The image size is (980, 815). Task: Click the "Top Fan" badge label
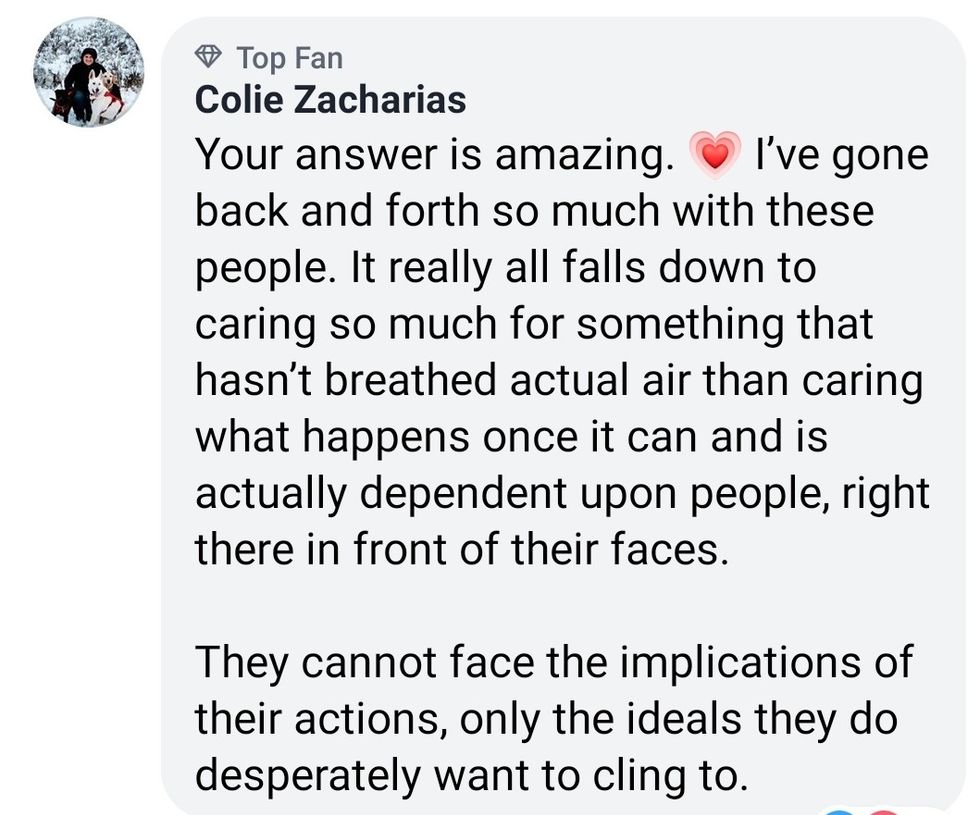(290, 58)
